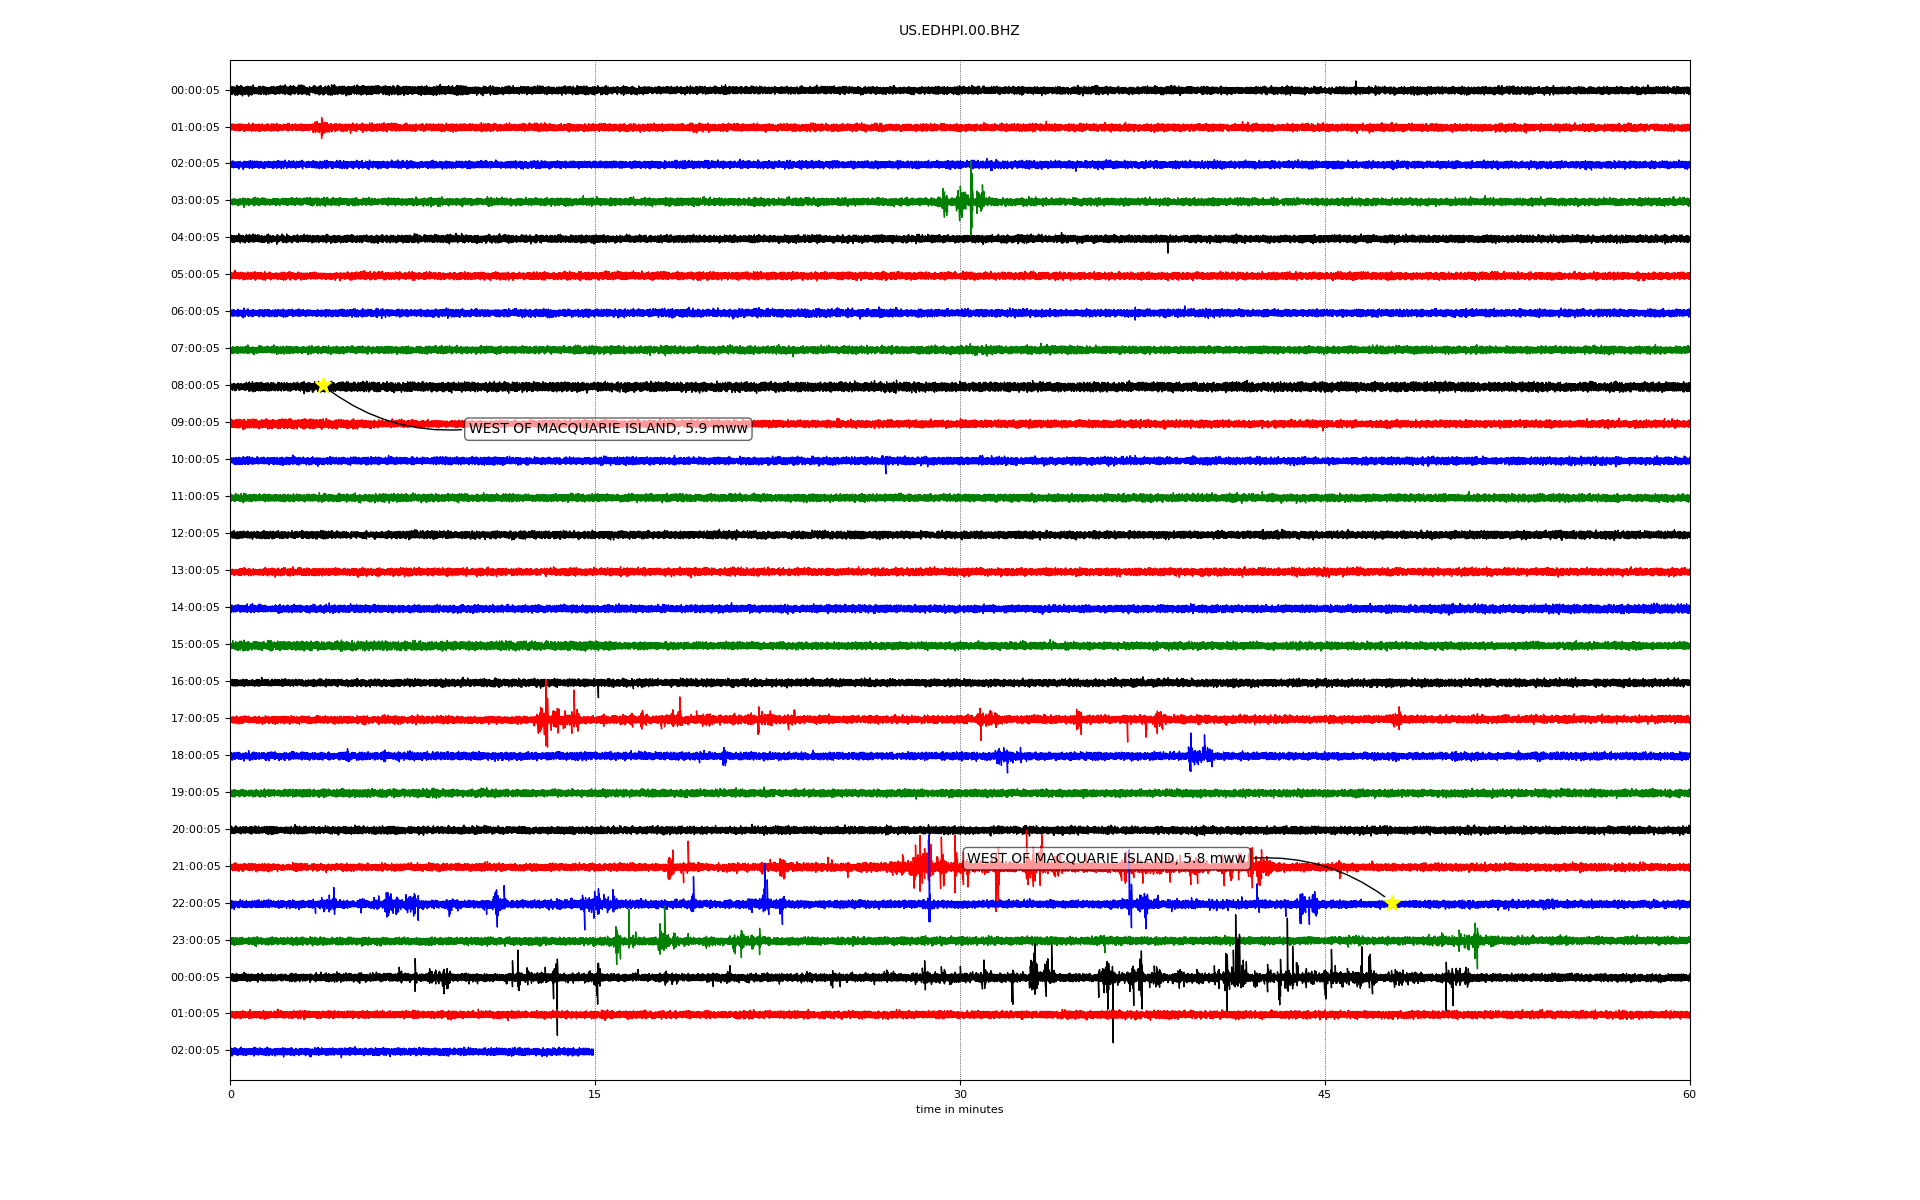
Task: Click the 03:00:05 row time label
Action: click(x=195, y=201)
